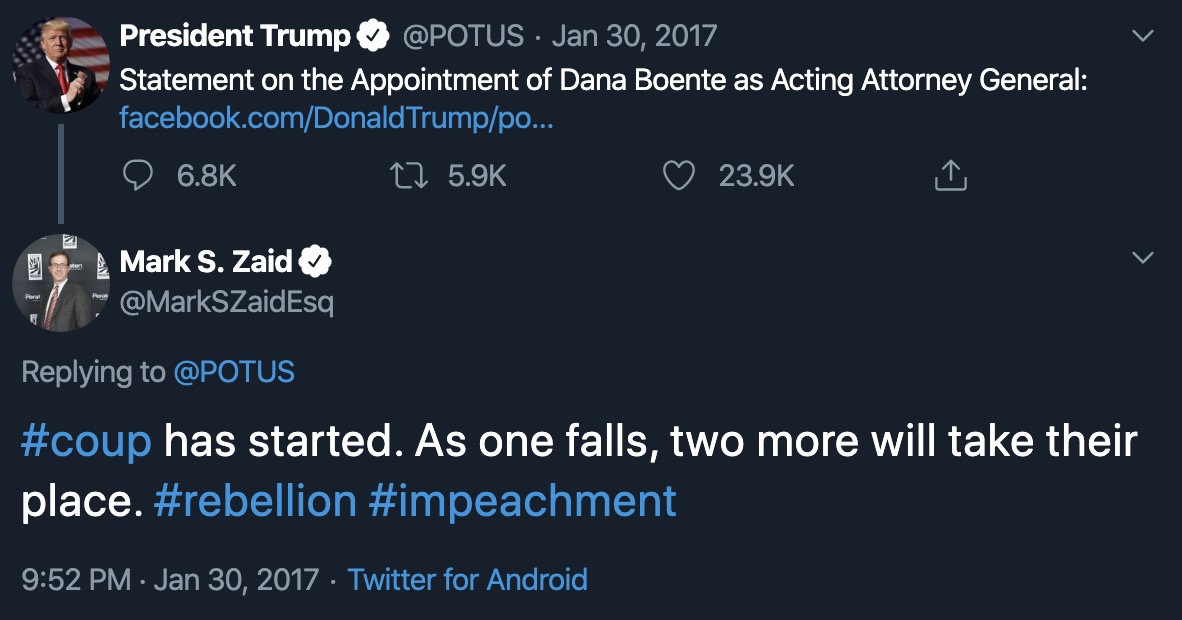Click the Jan 30, 2017 date on Trump's tweet
The height and width of the screenshot is (620, 1182).
634,37
